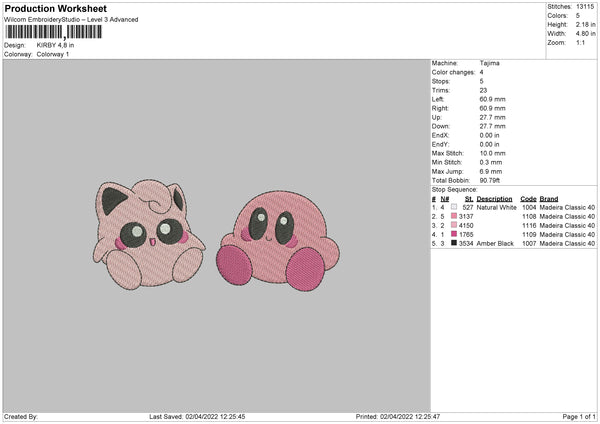The height and width of the screenshot is (424, 600).
Task: Select the Jigglypuff embroidery design
Action: (x=149, y=229)
